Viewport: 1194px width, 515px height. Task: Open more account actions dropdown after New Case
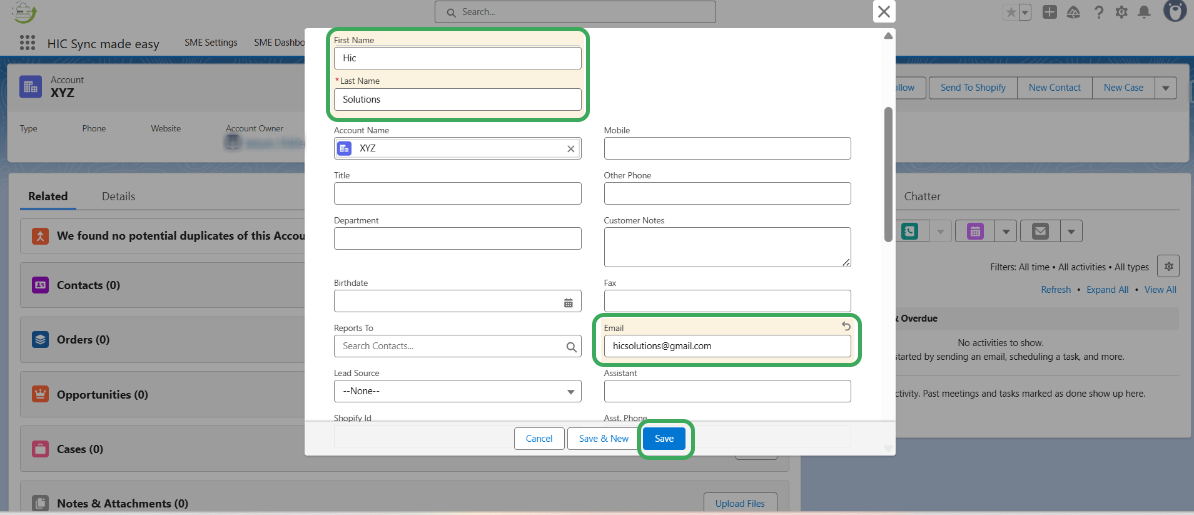(1165, 88)
